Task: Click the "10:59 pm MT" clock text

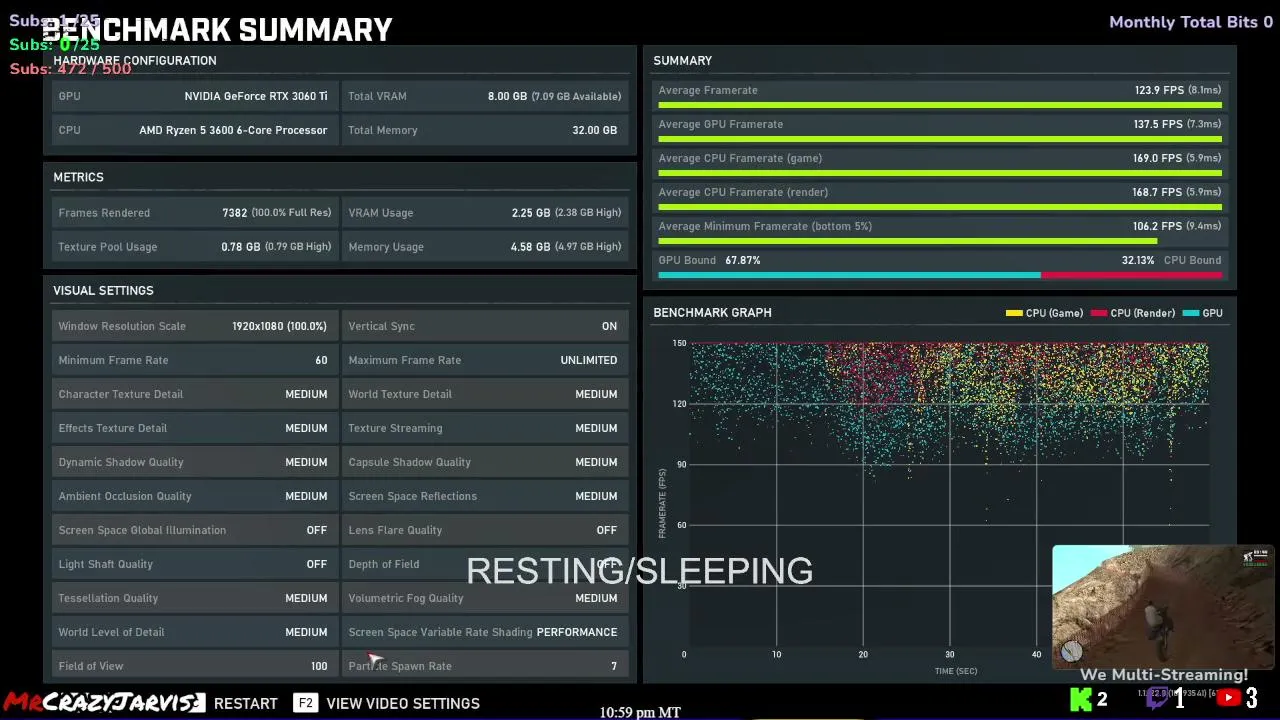Action: pos(640,712)
